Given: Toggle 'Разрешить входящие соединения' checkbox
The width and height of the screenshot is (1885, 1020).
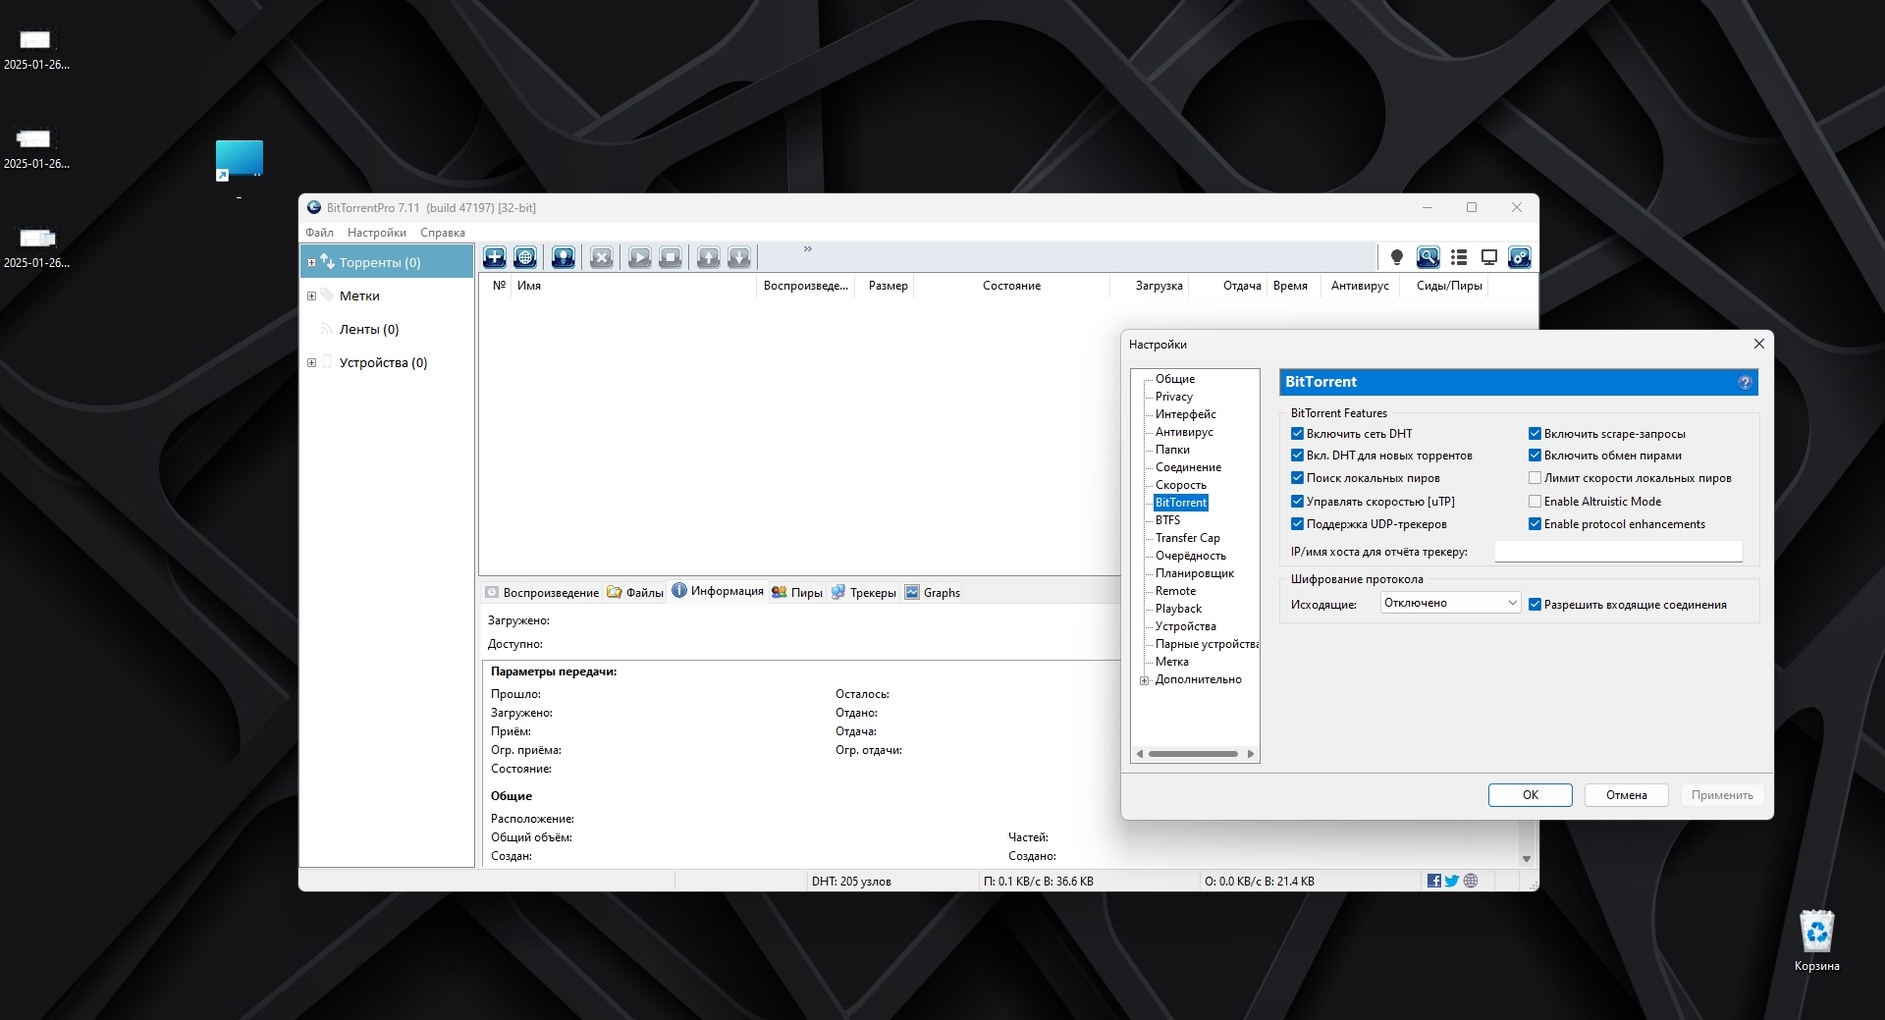Looking at the screenshot, I should click(x=1535, y=605).
